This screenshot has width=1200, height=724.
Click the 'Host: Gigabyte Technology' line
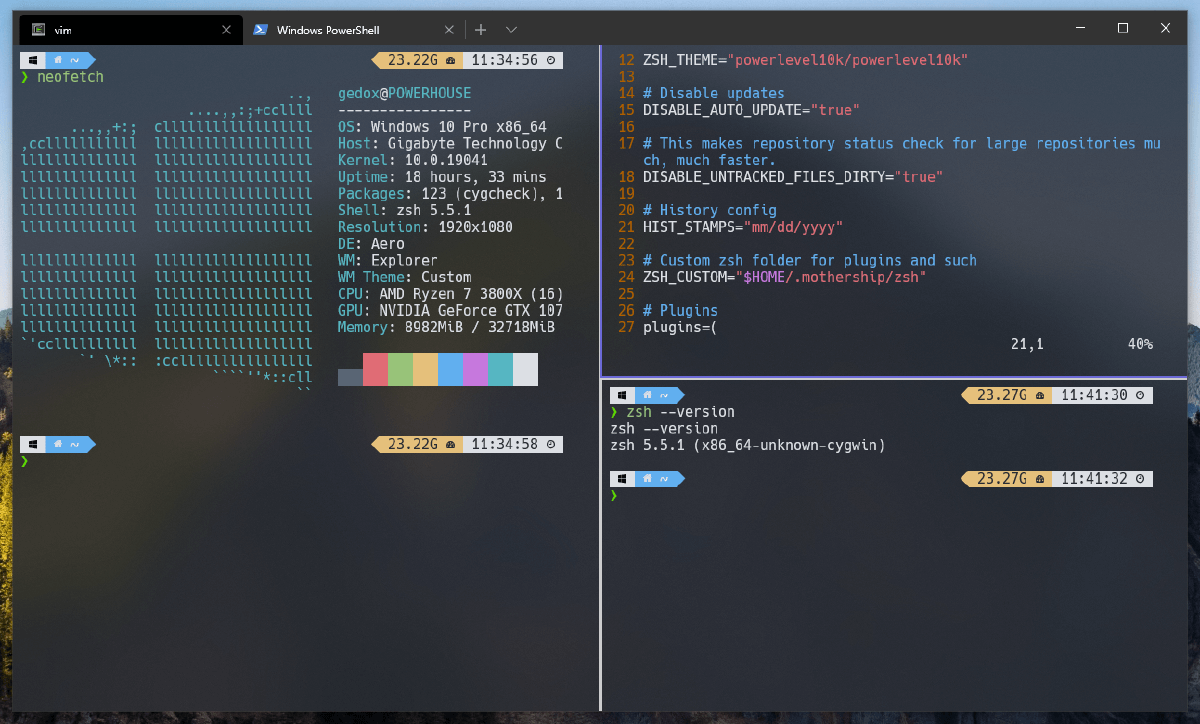[x=450, y=143]
